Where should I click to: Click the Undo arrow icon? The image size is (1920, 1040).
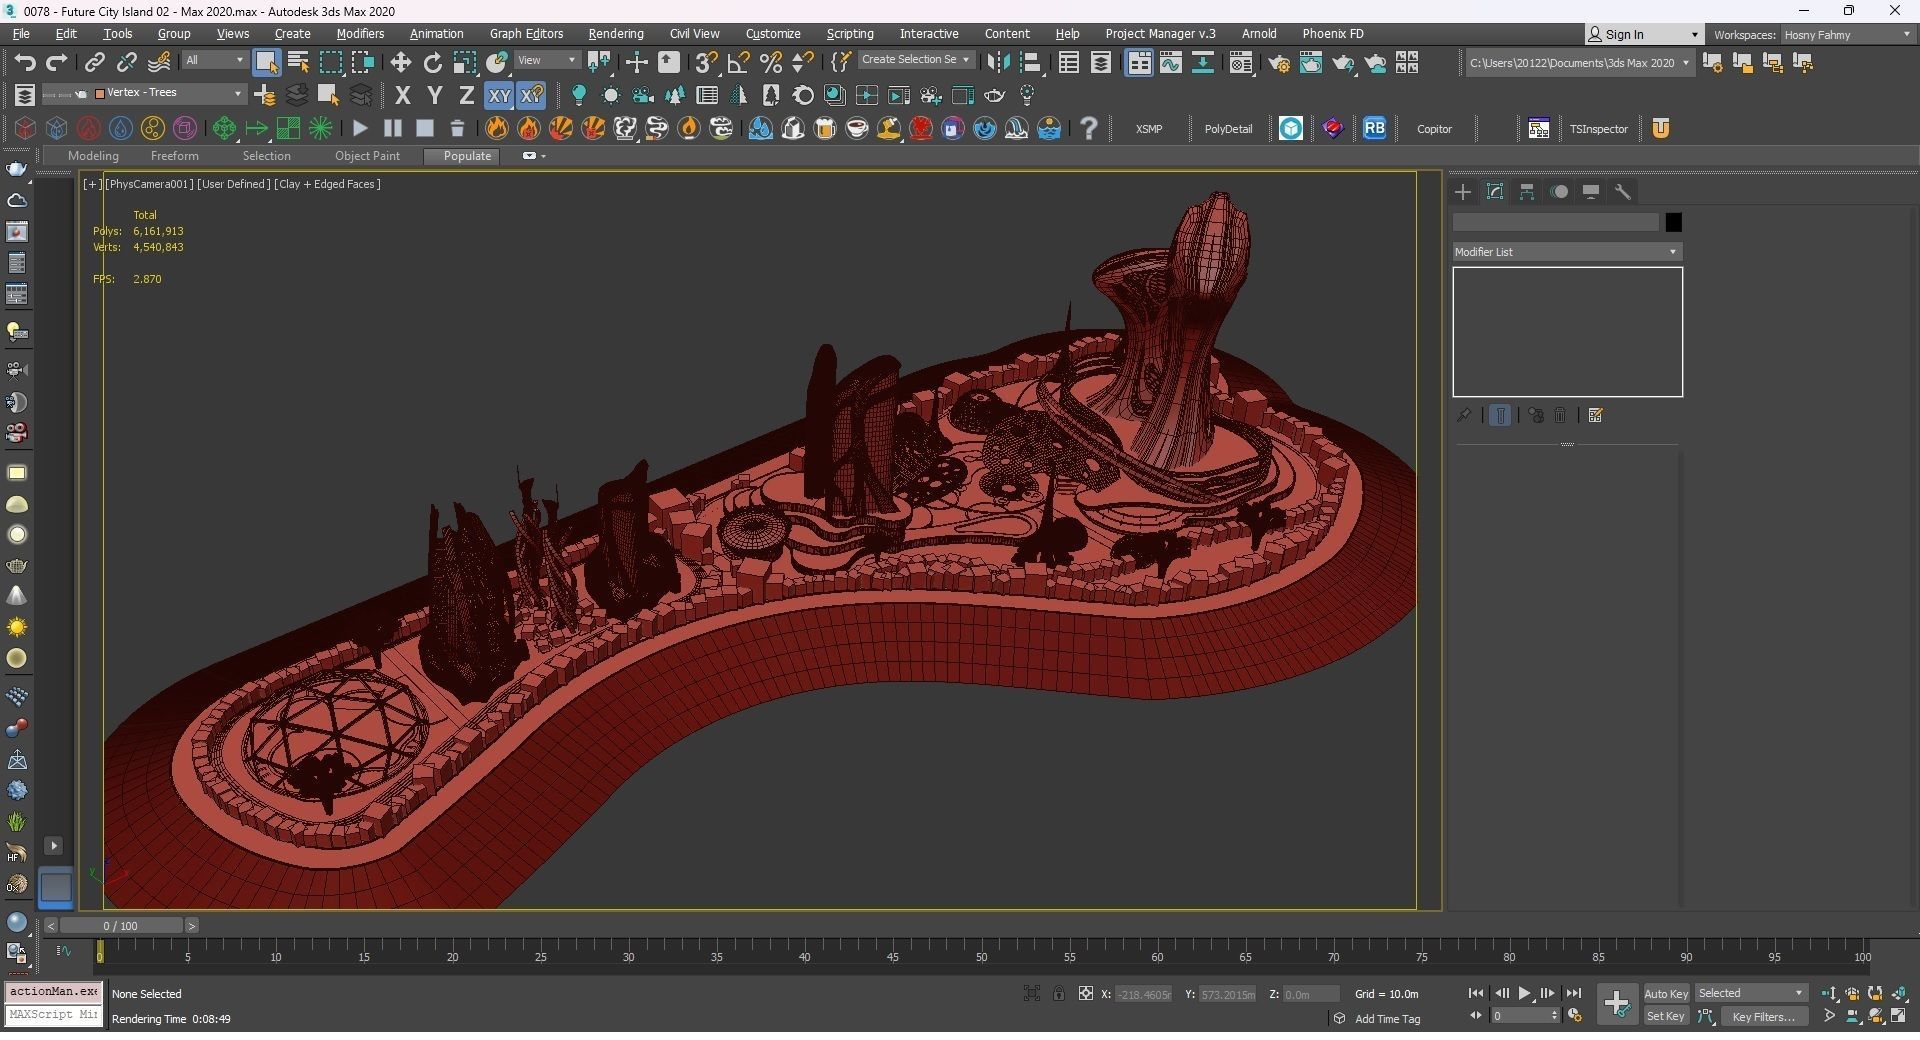point(25,63)
